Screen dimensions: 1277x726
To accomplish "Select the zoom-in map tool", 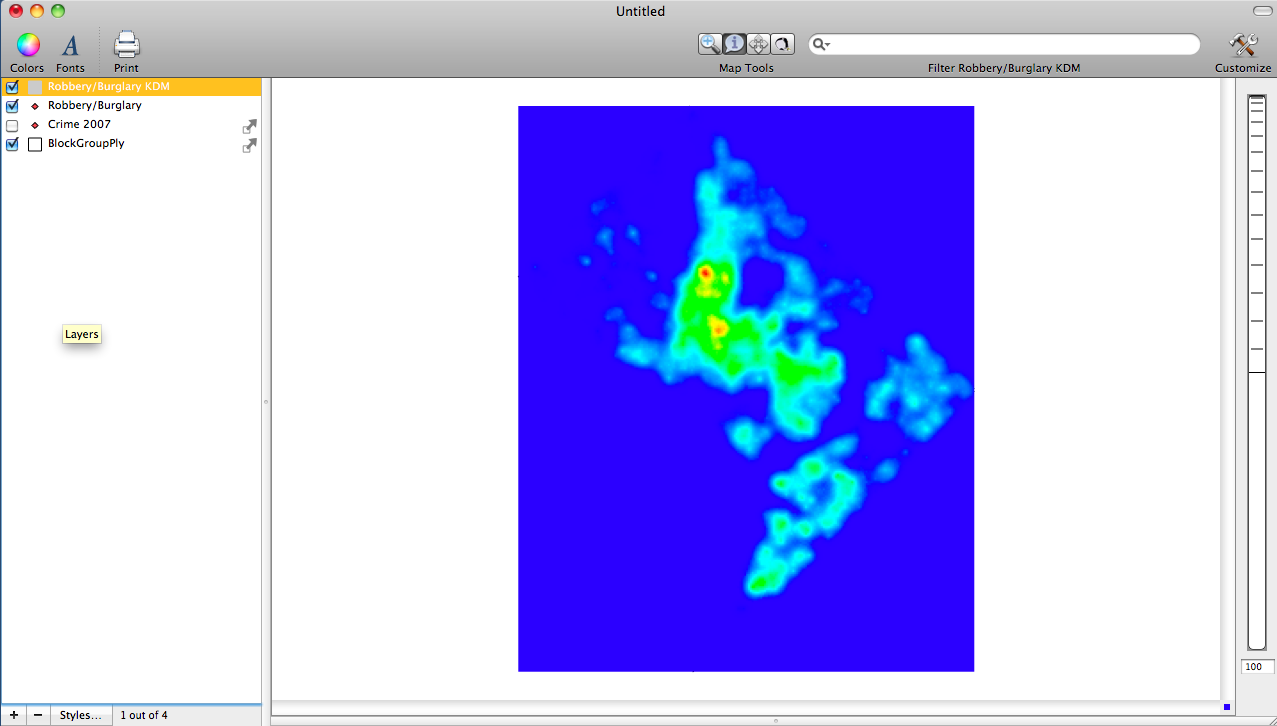I will [710, 43].
